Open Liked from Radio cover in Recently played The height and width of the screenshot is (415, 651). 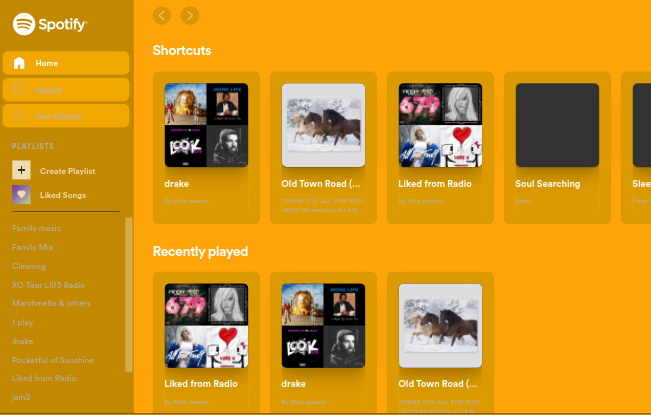(206, 325)
